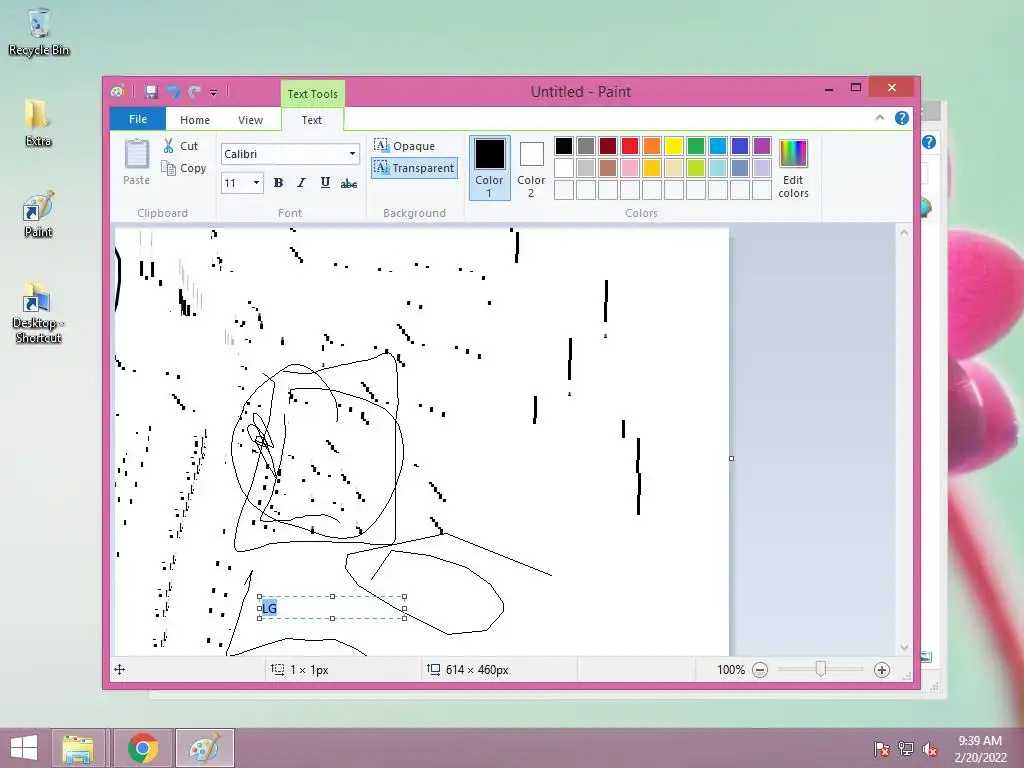The width and height of the screenshot is (1024, 768).
Task: Click the Paint taskbar button
Action: coord(204,748)
